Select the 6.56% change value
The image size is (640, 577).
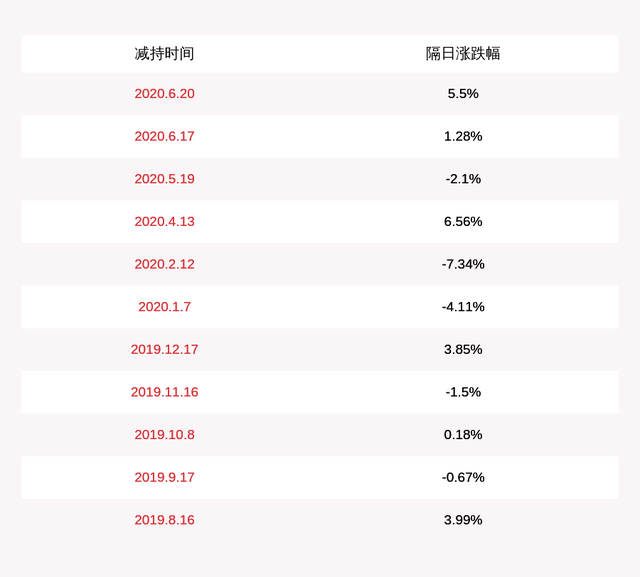point(463,222)
